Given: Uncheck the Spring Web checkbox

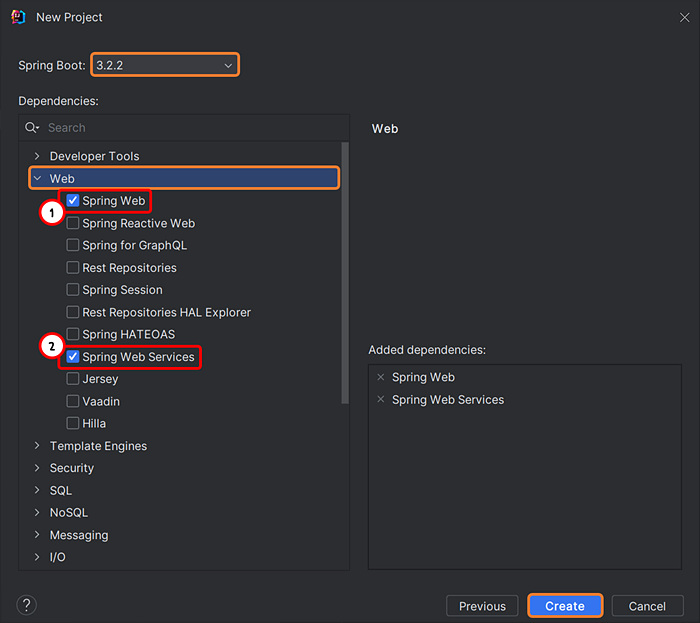Looking at the screenshot, I should click(x=72, y=200).
